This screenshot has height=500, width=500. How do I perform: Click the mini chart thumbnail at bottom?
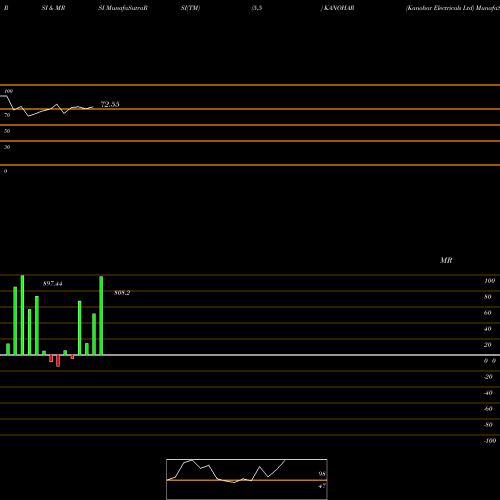tap(247, 479)
